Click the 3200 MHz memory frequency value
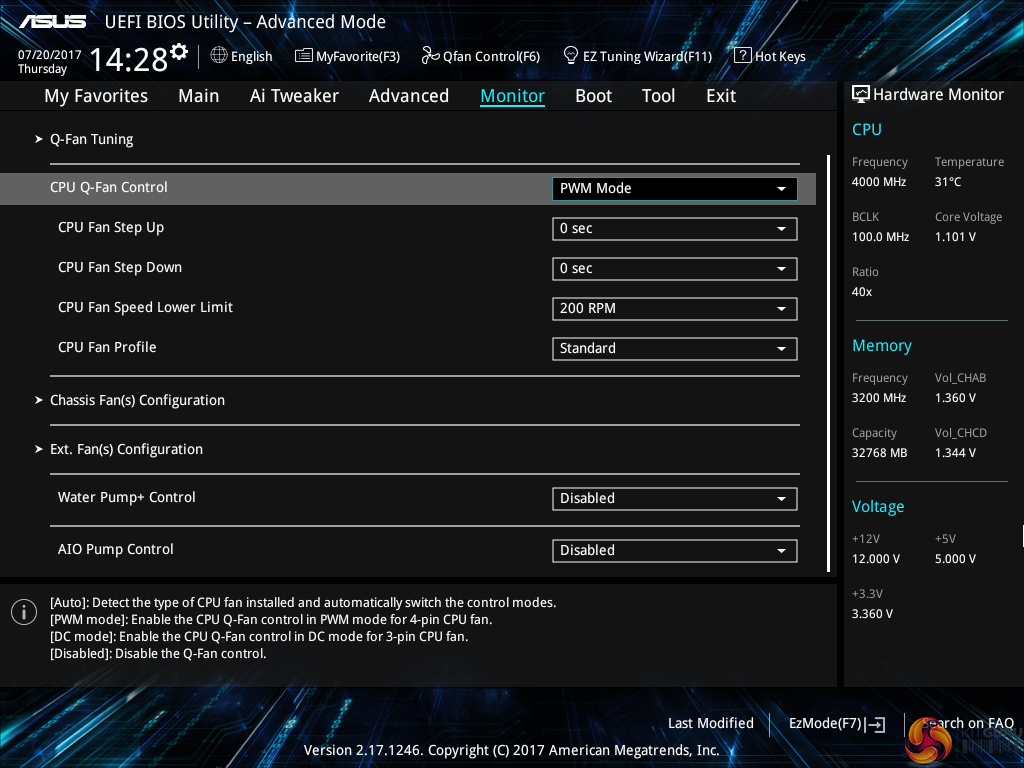 point(878,398)
